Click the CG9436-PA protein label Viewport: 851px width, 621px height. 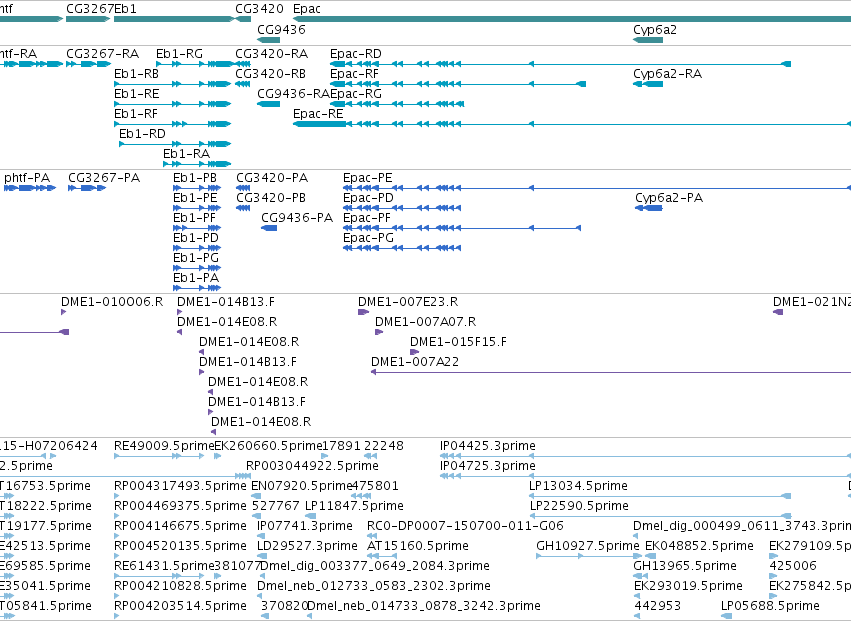297,218
